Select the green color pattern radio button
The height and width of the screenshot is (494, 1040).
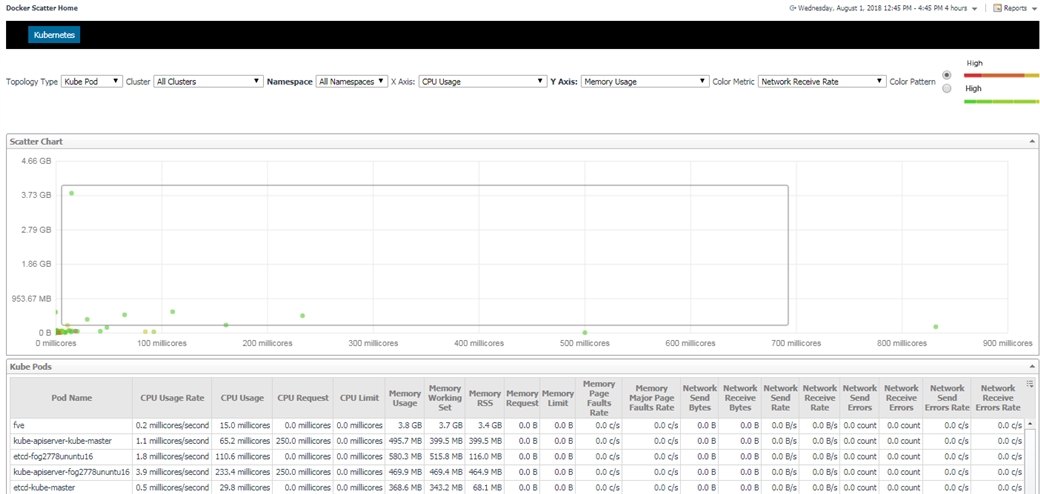(946, 88)
